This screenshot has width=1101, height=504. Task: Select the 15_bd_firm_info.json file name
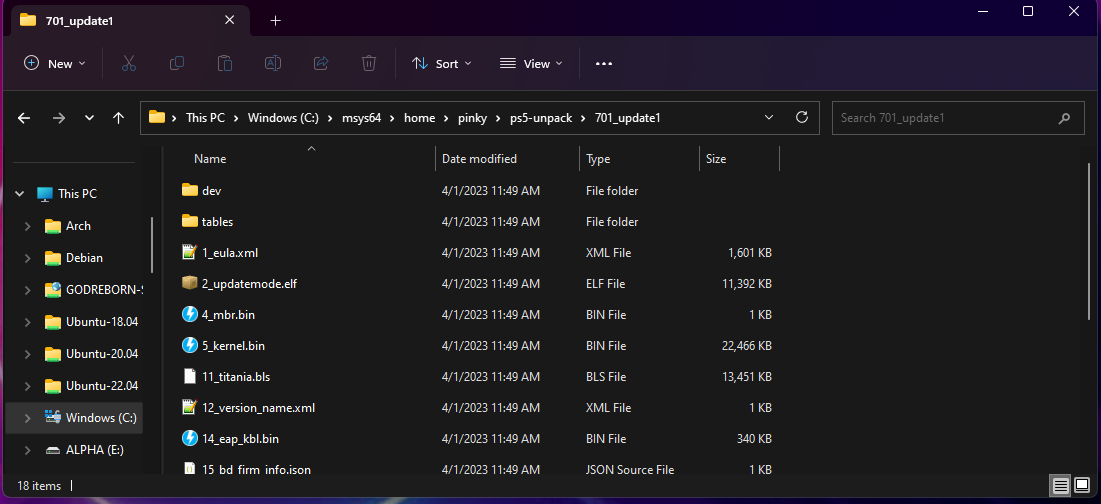(x=256, y=470)
